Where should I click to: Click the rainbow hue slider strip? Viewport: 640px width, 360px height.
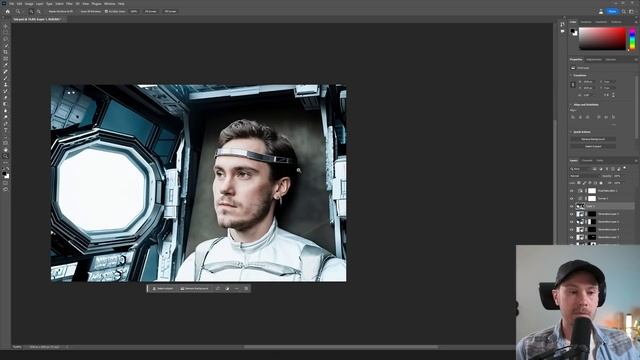[632, 38]
